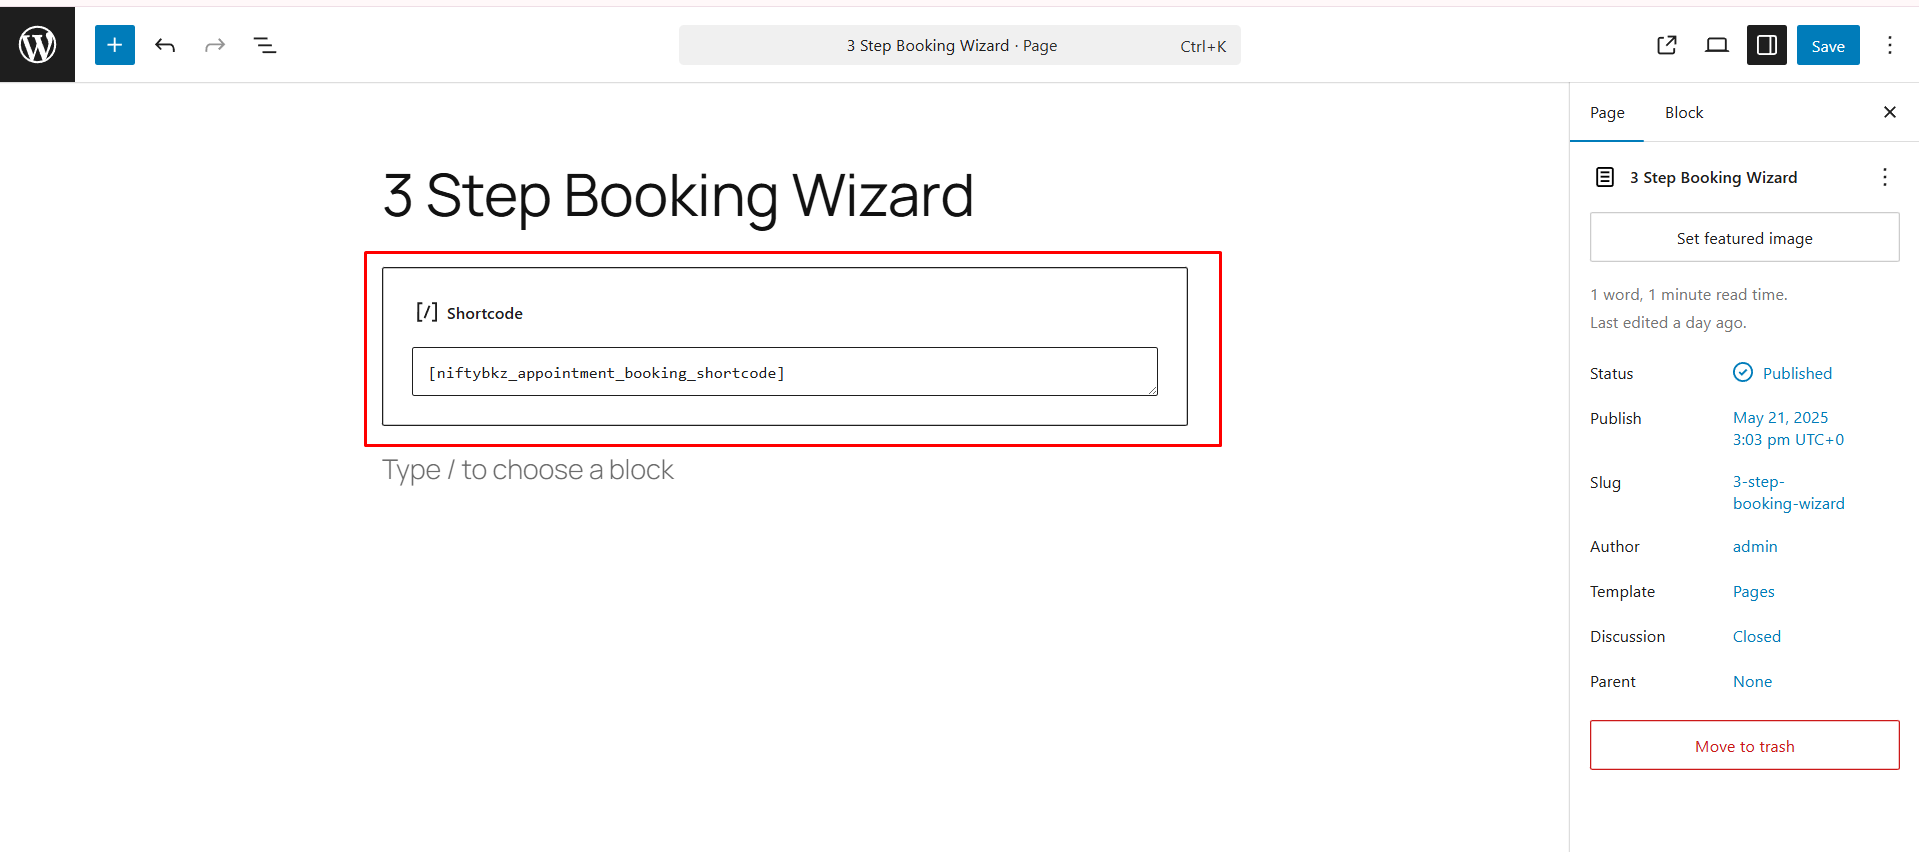
Task: Open the document overview list icon
Action: 265,45
